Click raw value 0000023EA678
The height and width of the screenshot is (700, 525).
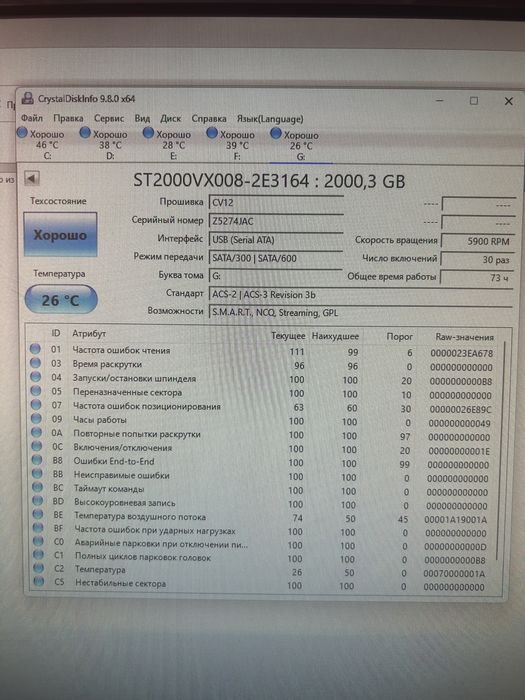tap(462, 353)
